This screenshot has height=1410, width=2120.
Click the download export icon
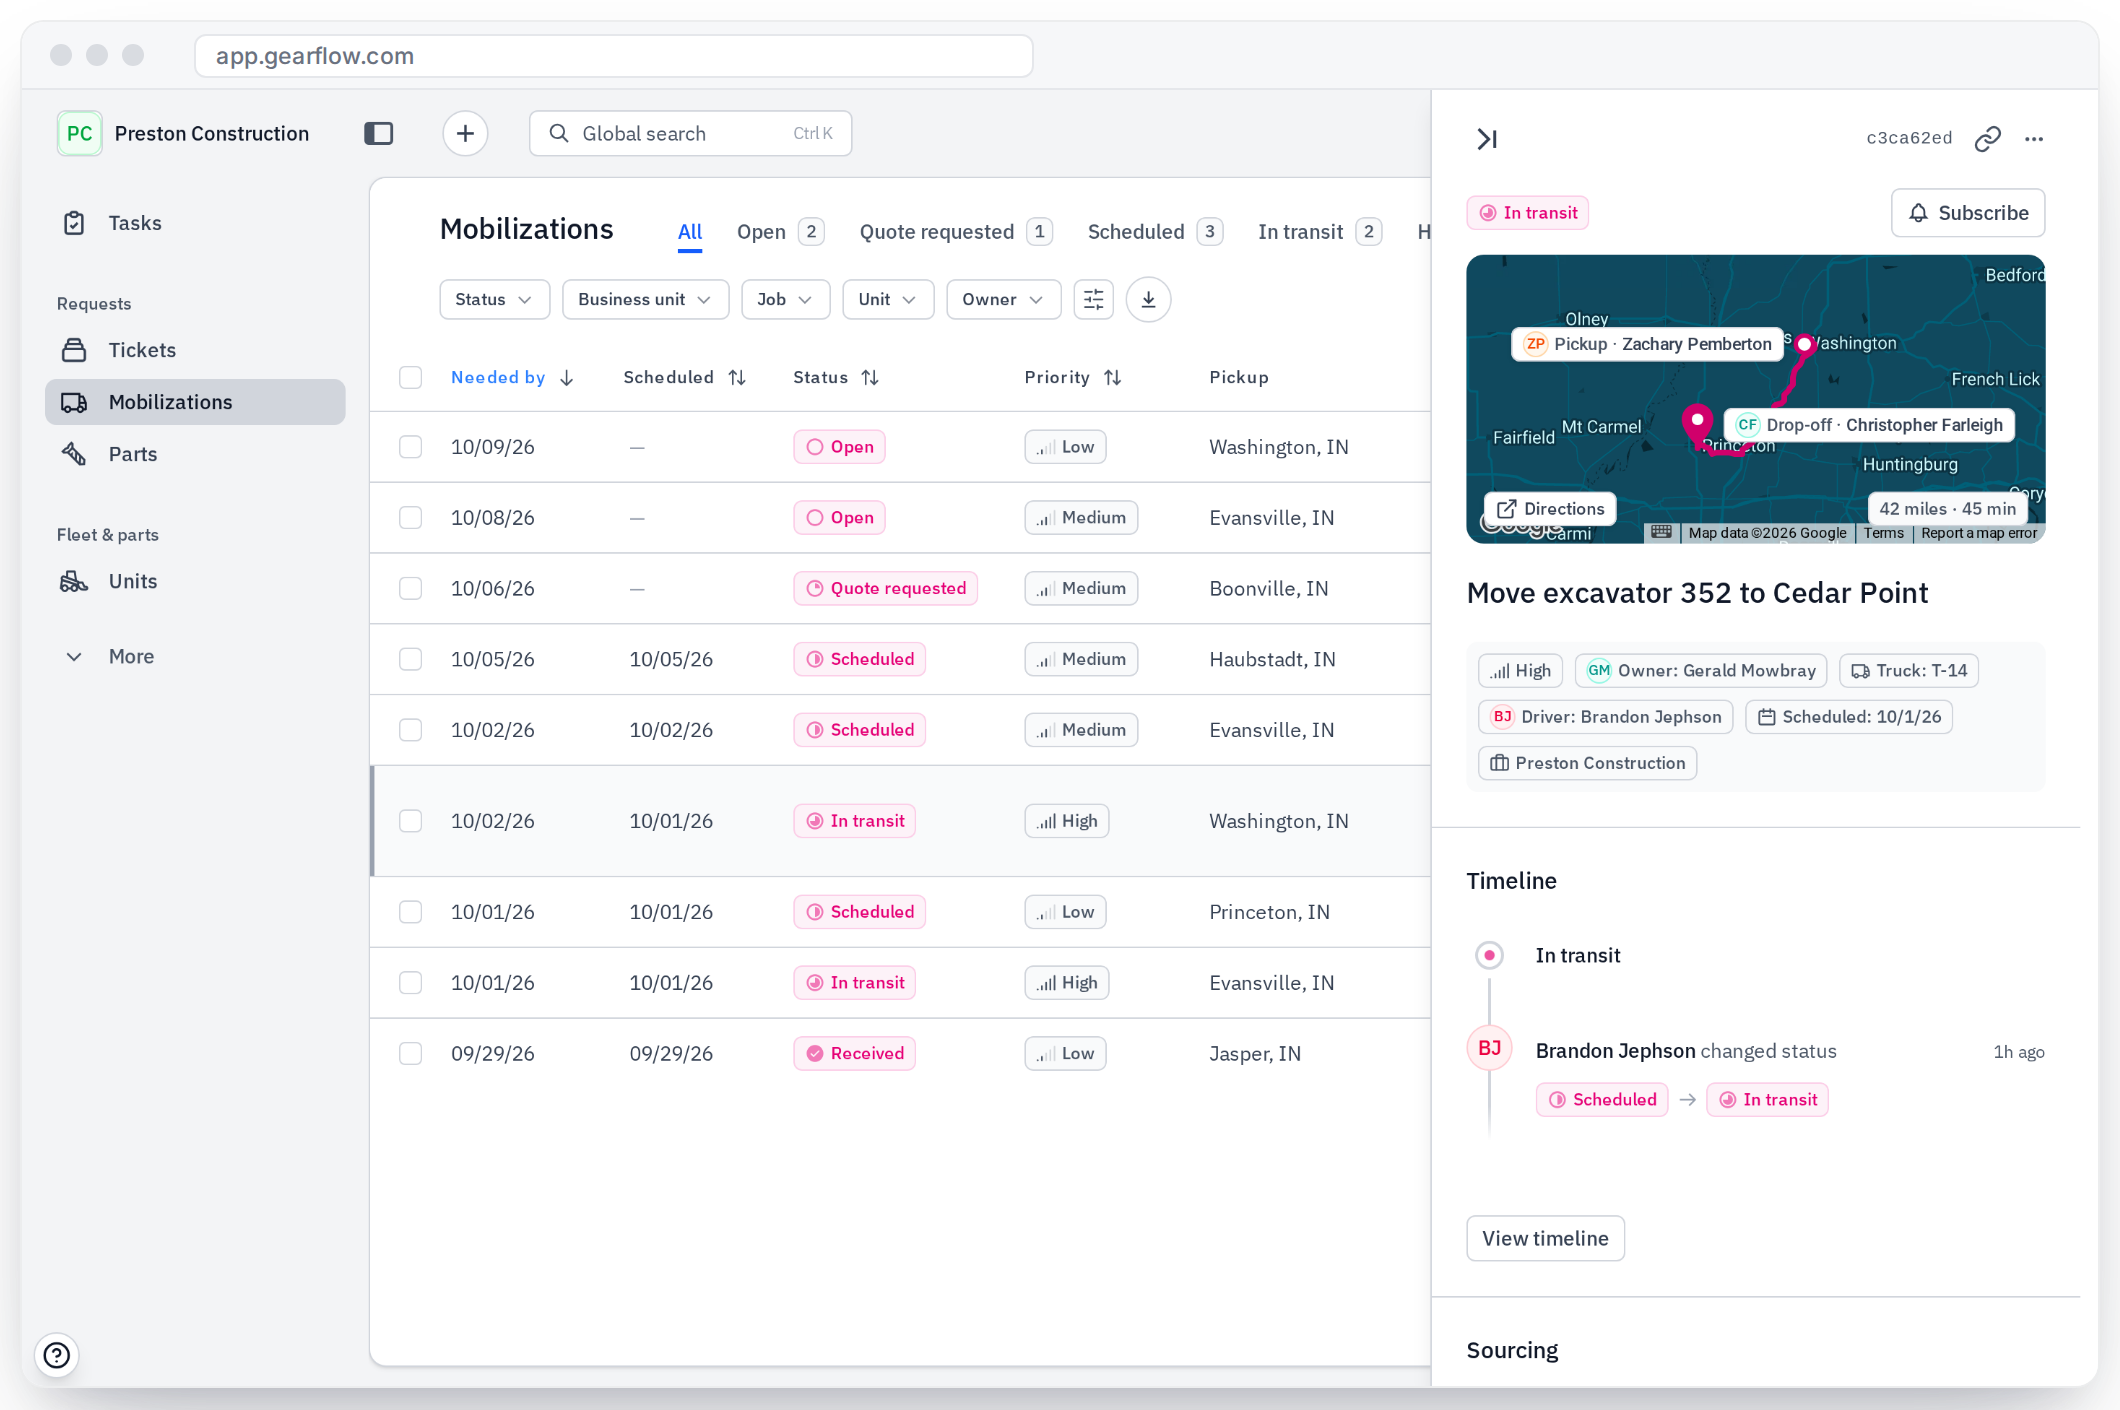[1148, 299]
